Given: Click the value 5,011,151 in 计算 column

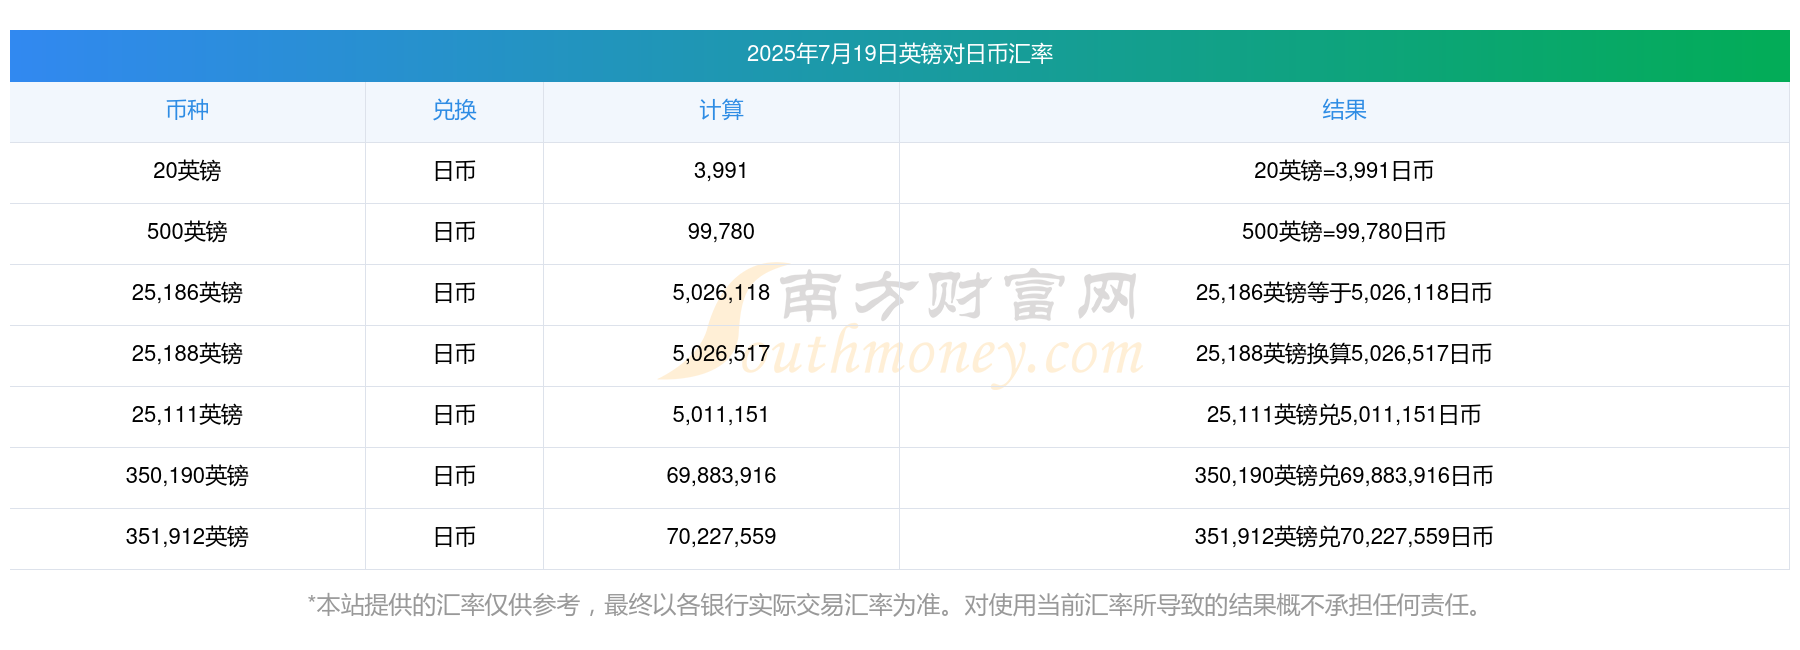Looking at the screenshot, I should [x=721, y=415].
